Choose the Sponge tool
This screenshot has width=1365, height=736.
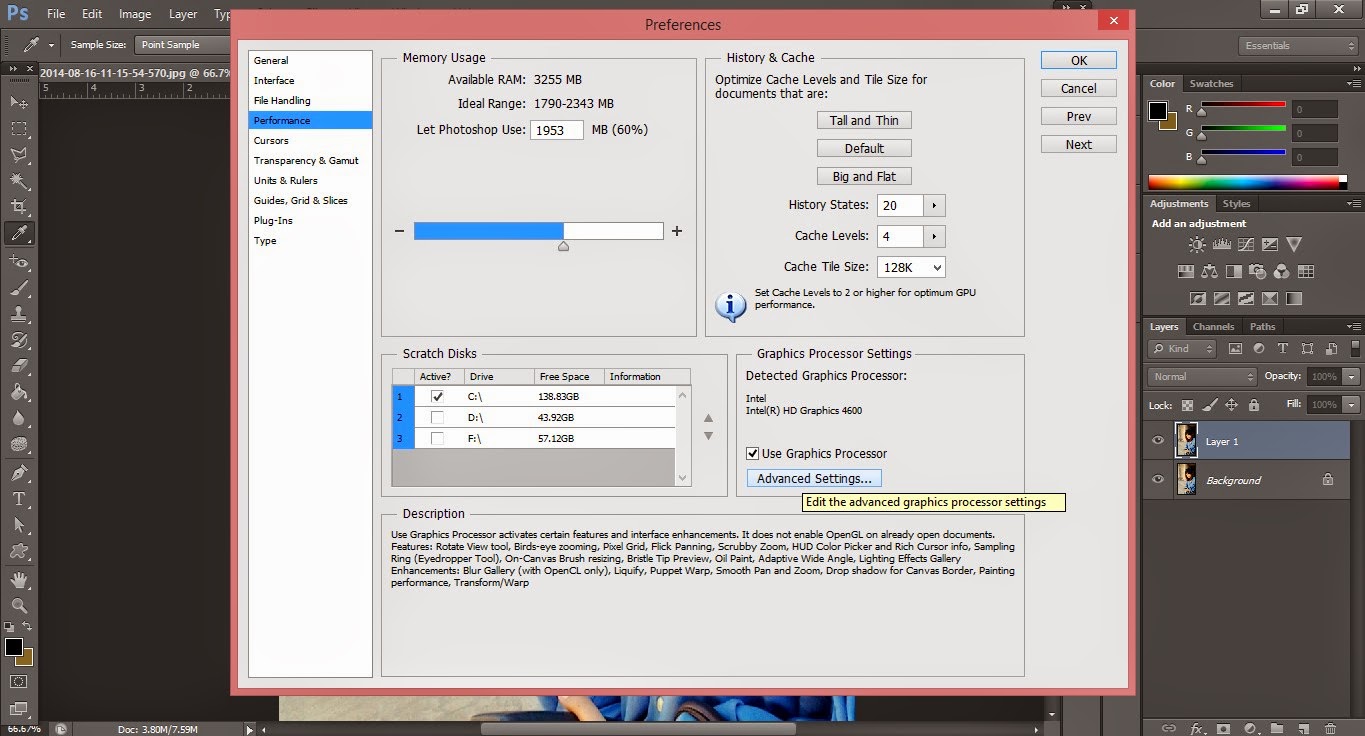click(18, 444)
